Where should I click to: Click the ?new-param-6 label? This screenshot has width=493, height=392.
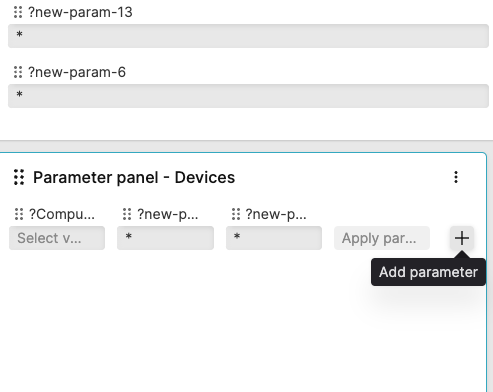tap(77, 72)
